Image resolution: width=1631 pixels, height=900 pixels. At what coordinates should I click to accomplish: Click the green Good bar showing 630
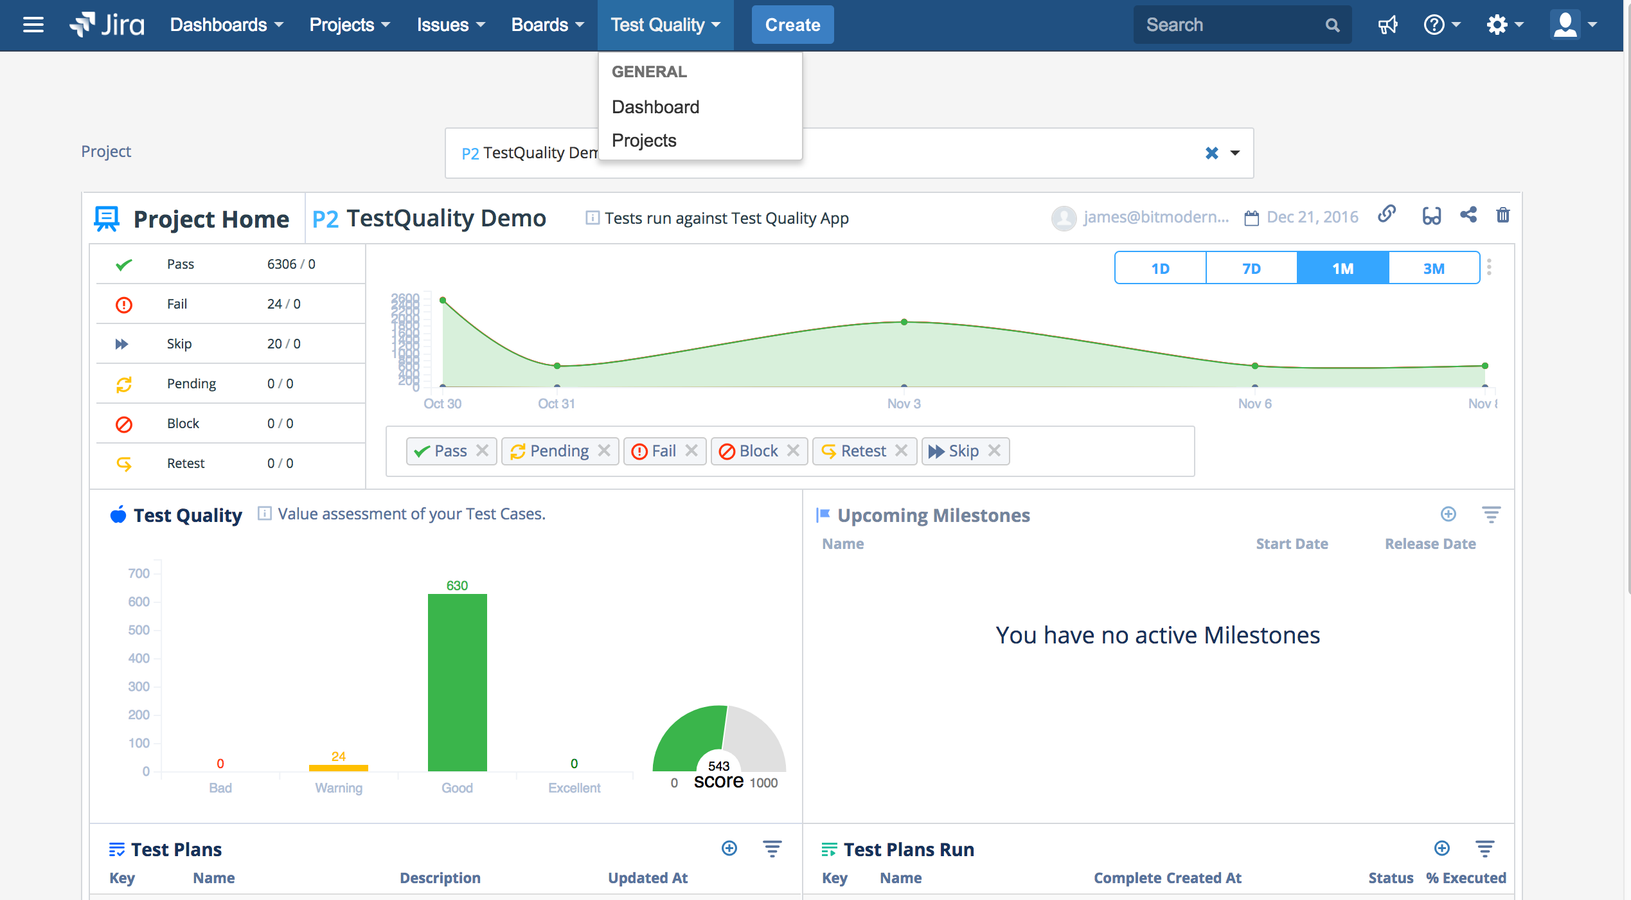point(457,683)
